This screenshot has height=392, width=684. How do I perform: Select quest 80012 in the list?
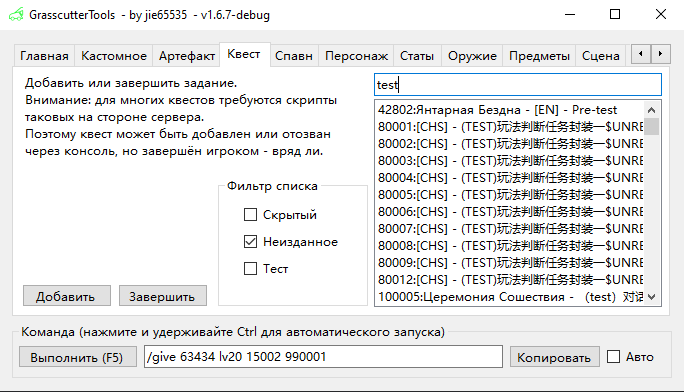pos(510,280)
